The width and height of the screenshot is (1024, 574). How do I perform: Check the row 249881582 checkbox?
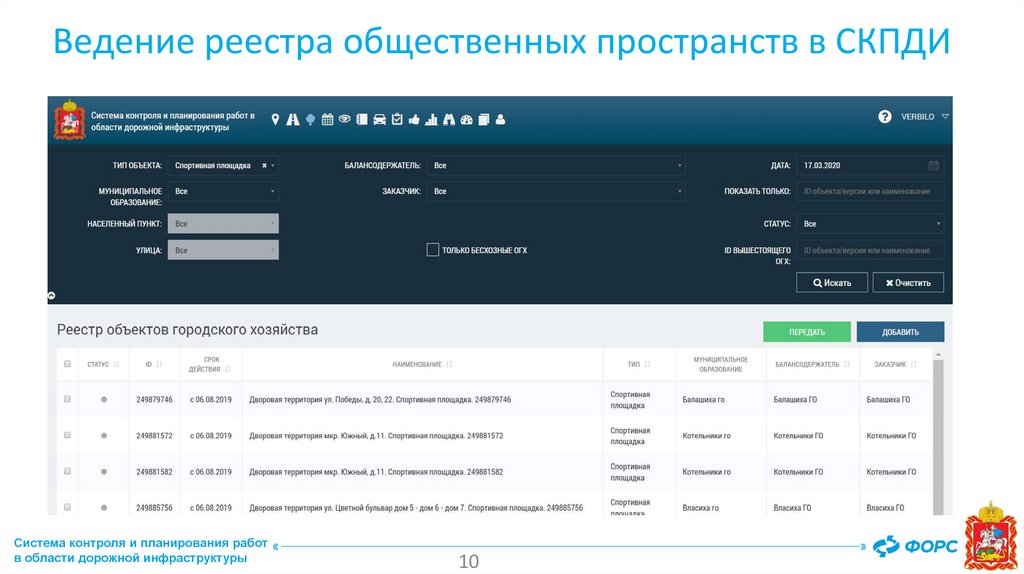coord(67,471)
